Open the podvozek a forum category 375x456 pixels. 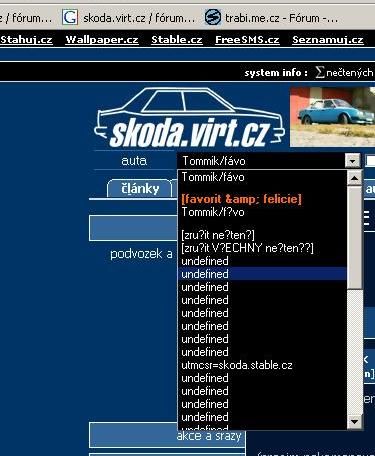tap(141, 254)
